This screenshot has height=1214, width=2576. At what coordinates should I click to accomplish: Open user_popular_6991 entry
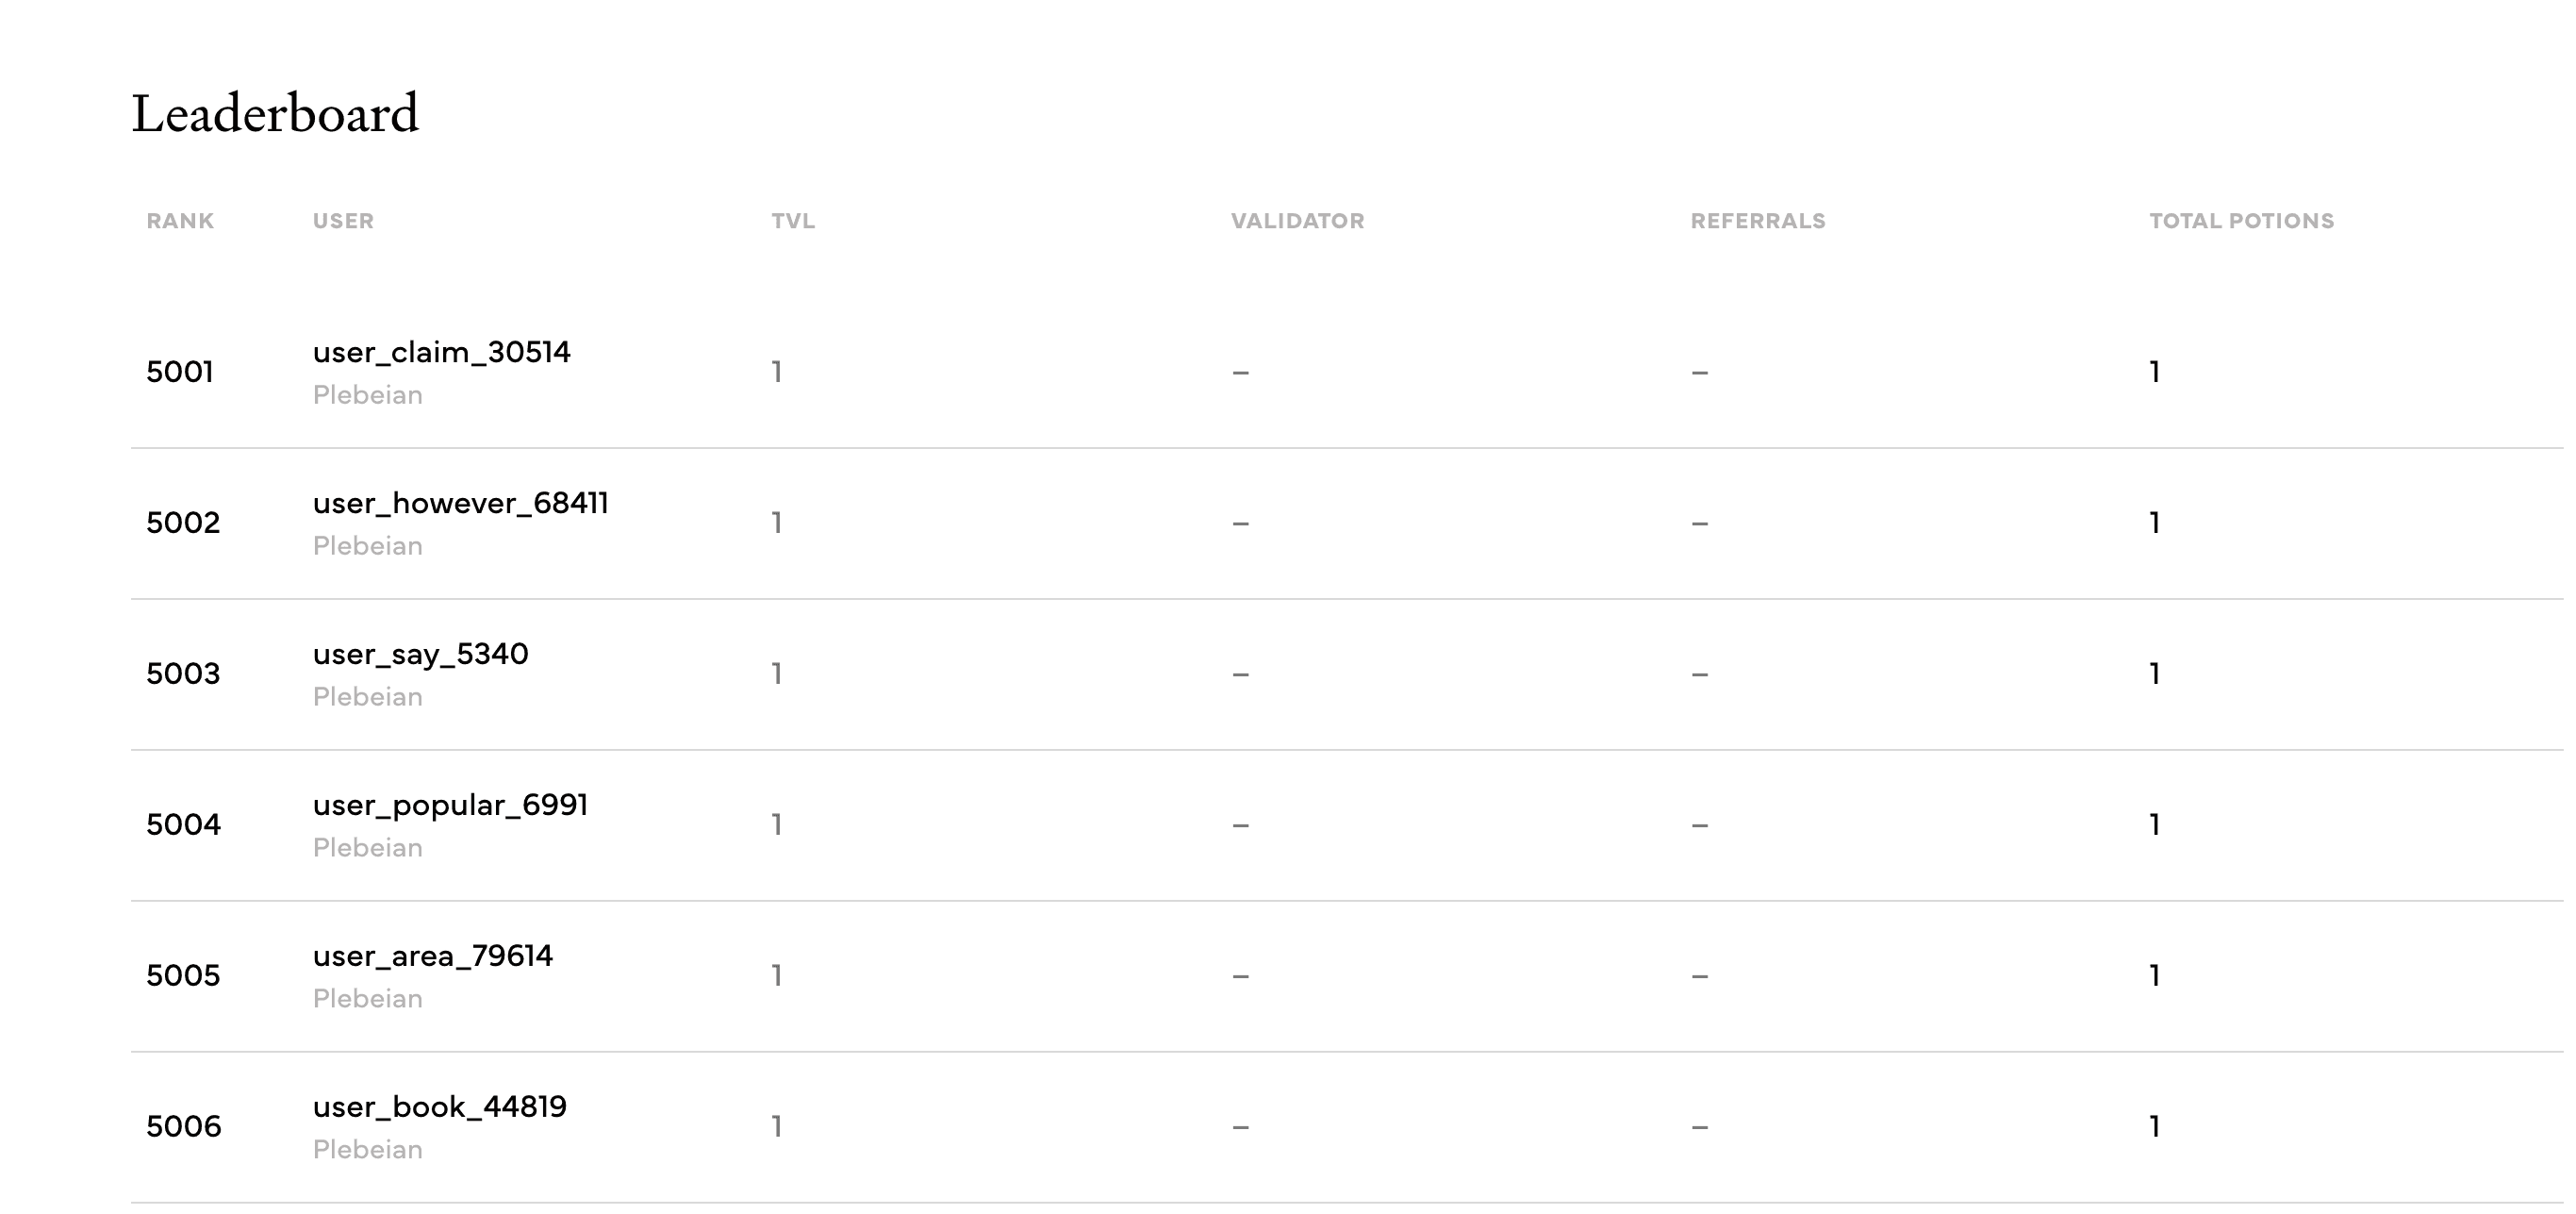pos(450,806)
